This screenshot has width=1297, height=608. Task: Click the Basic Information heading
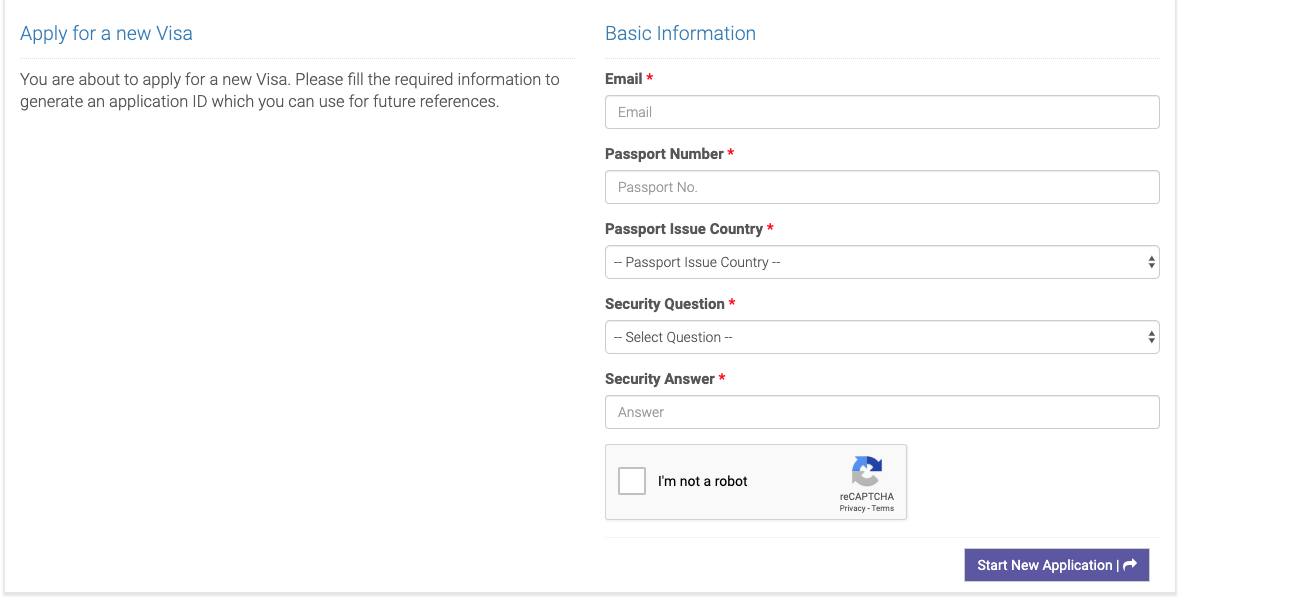point(680,33)
